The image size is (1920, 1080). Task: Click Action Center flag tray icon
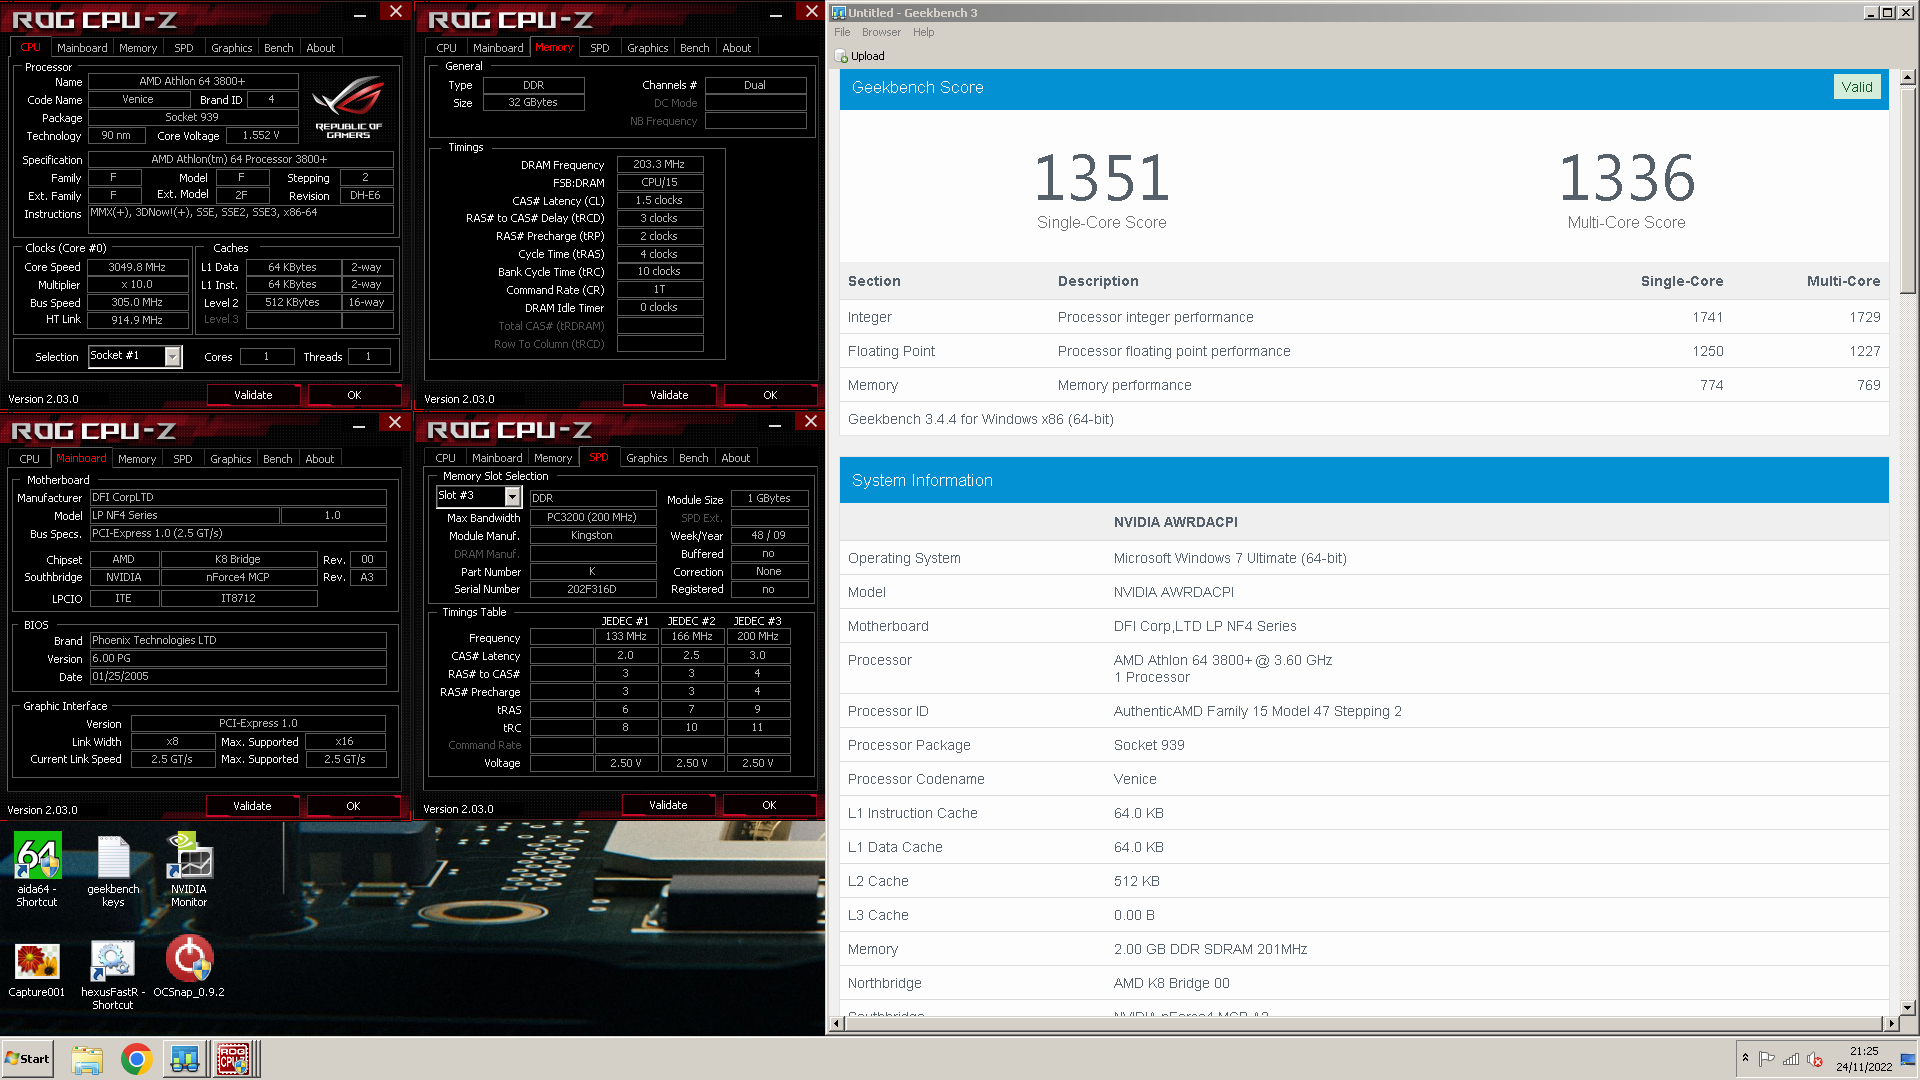1767,1059
